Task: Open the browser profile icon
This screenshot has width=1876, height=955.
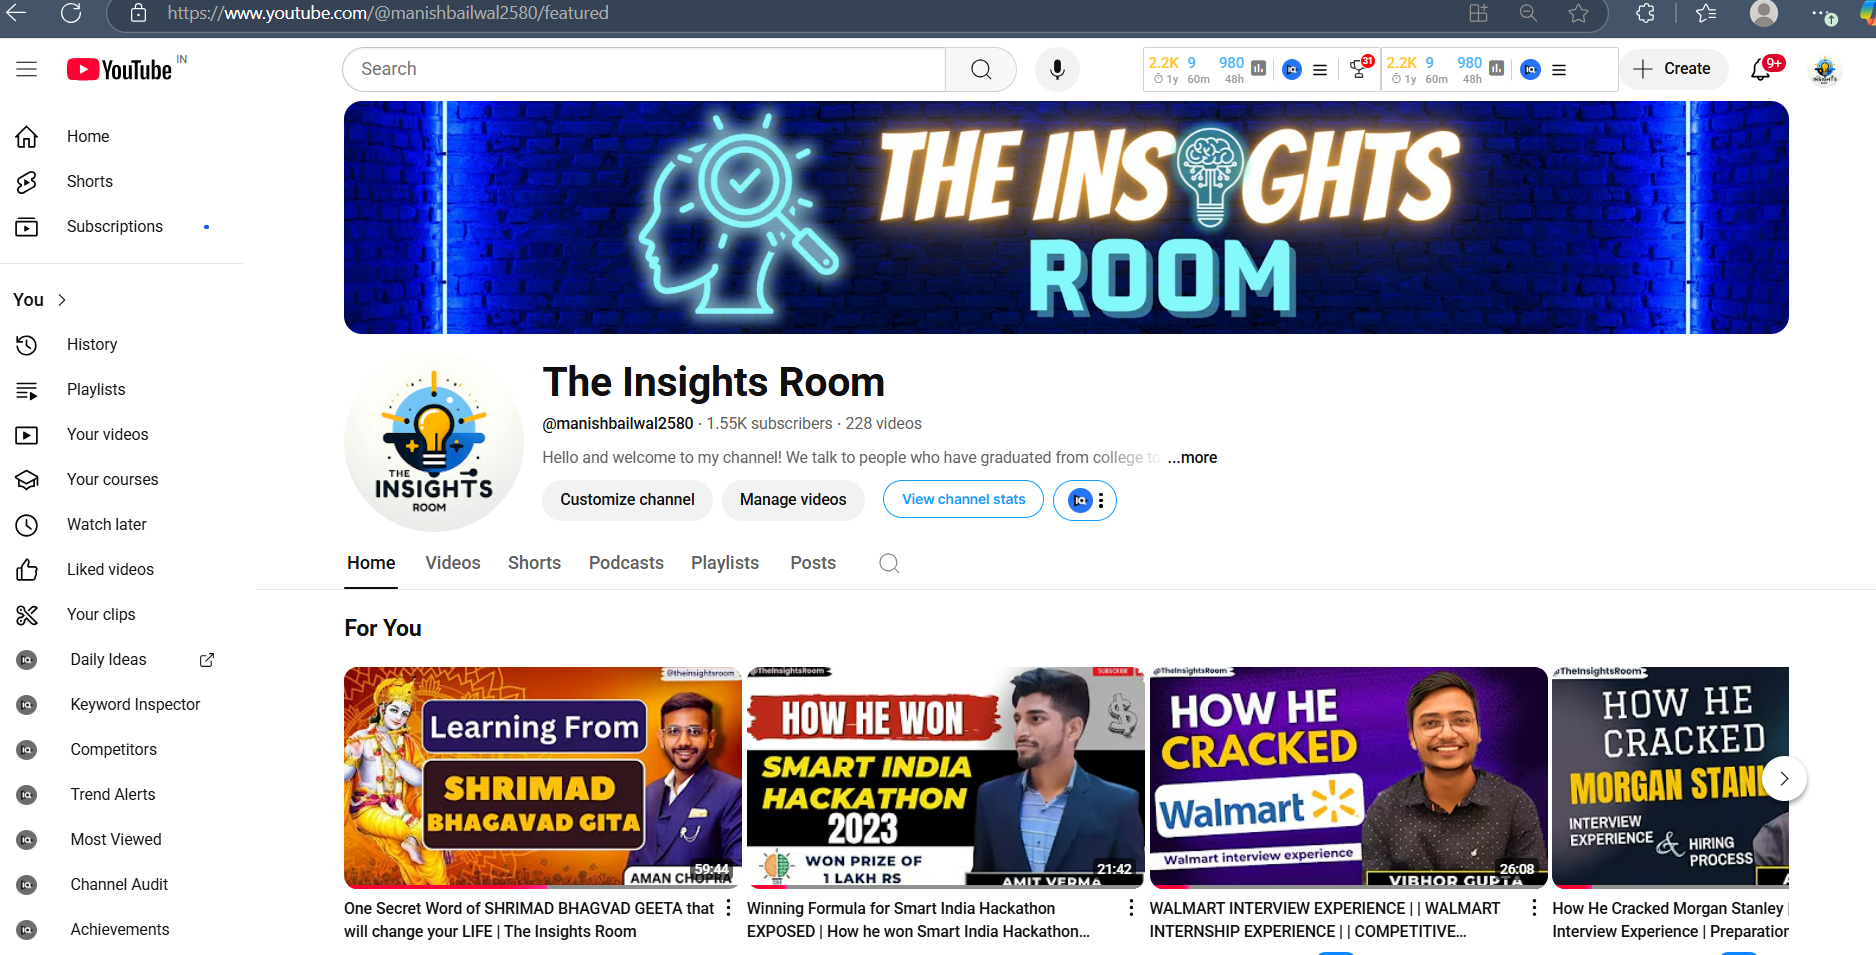Action: point(1764,13)
